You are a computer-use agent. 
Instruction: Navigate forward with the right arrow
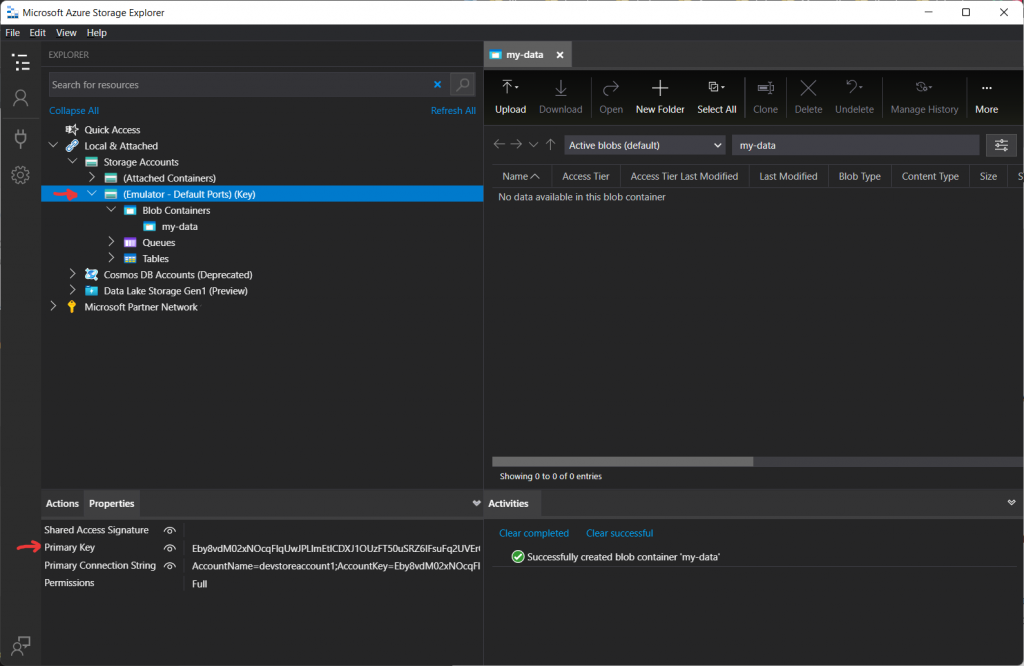pos(516,144)
